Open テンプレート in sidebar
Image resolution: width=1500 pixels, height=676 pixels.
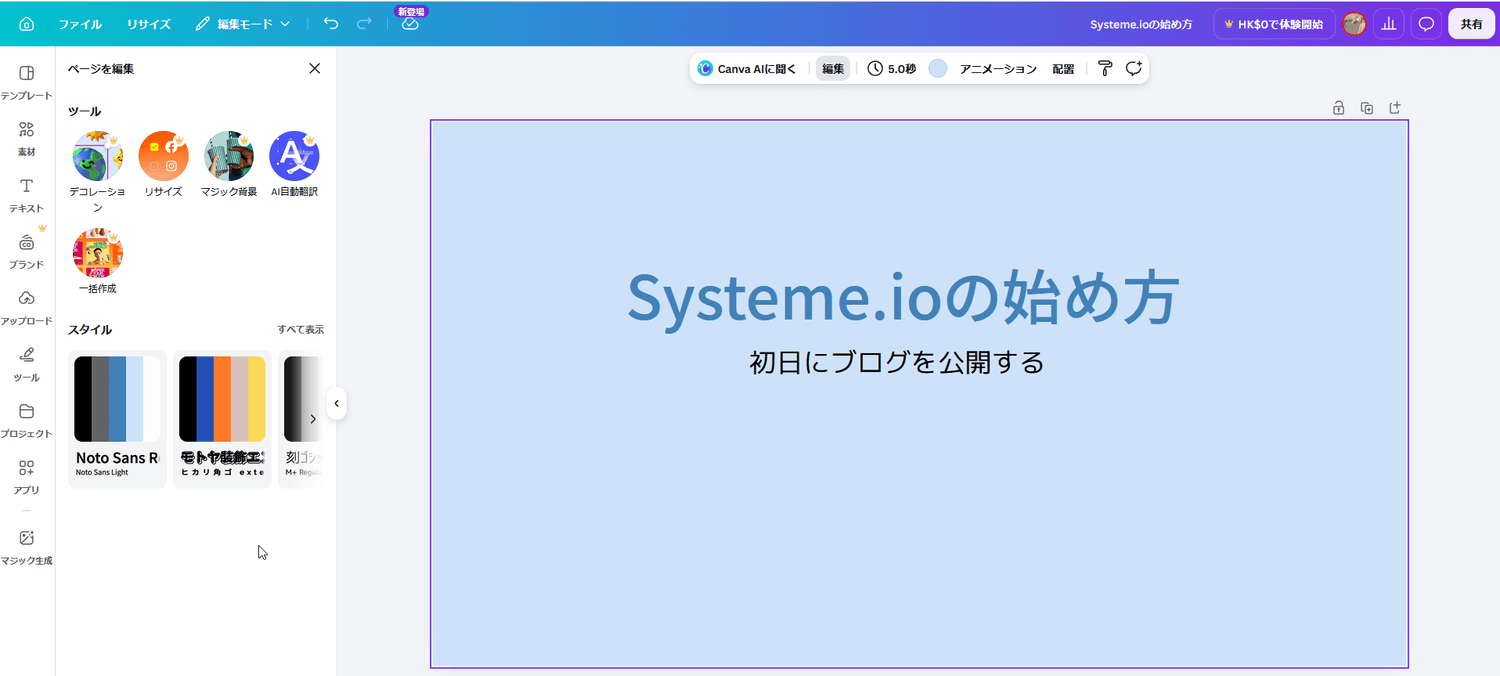click(x=27, y=82)
